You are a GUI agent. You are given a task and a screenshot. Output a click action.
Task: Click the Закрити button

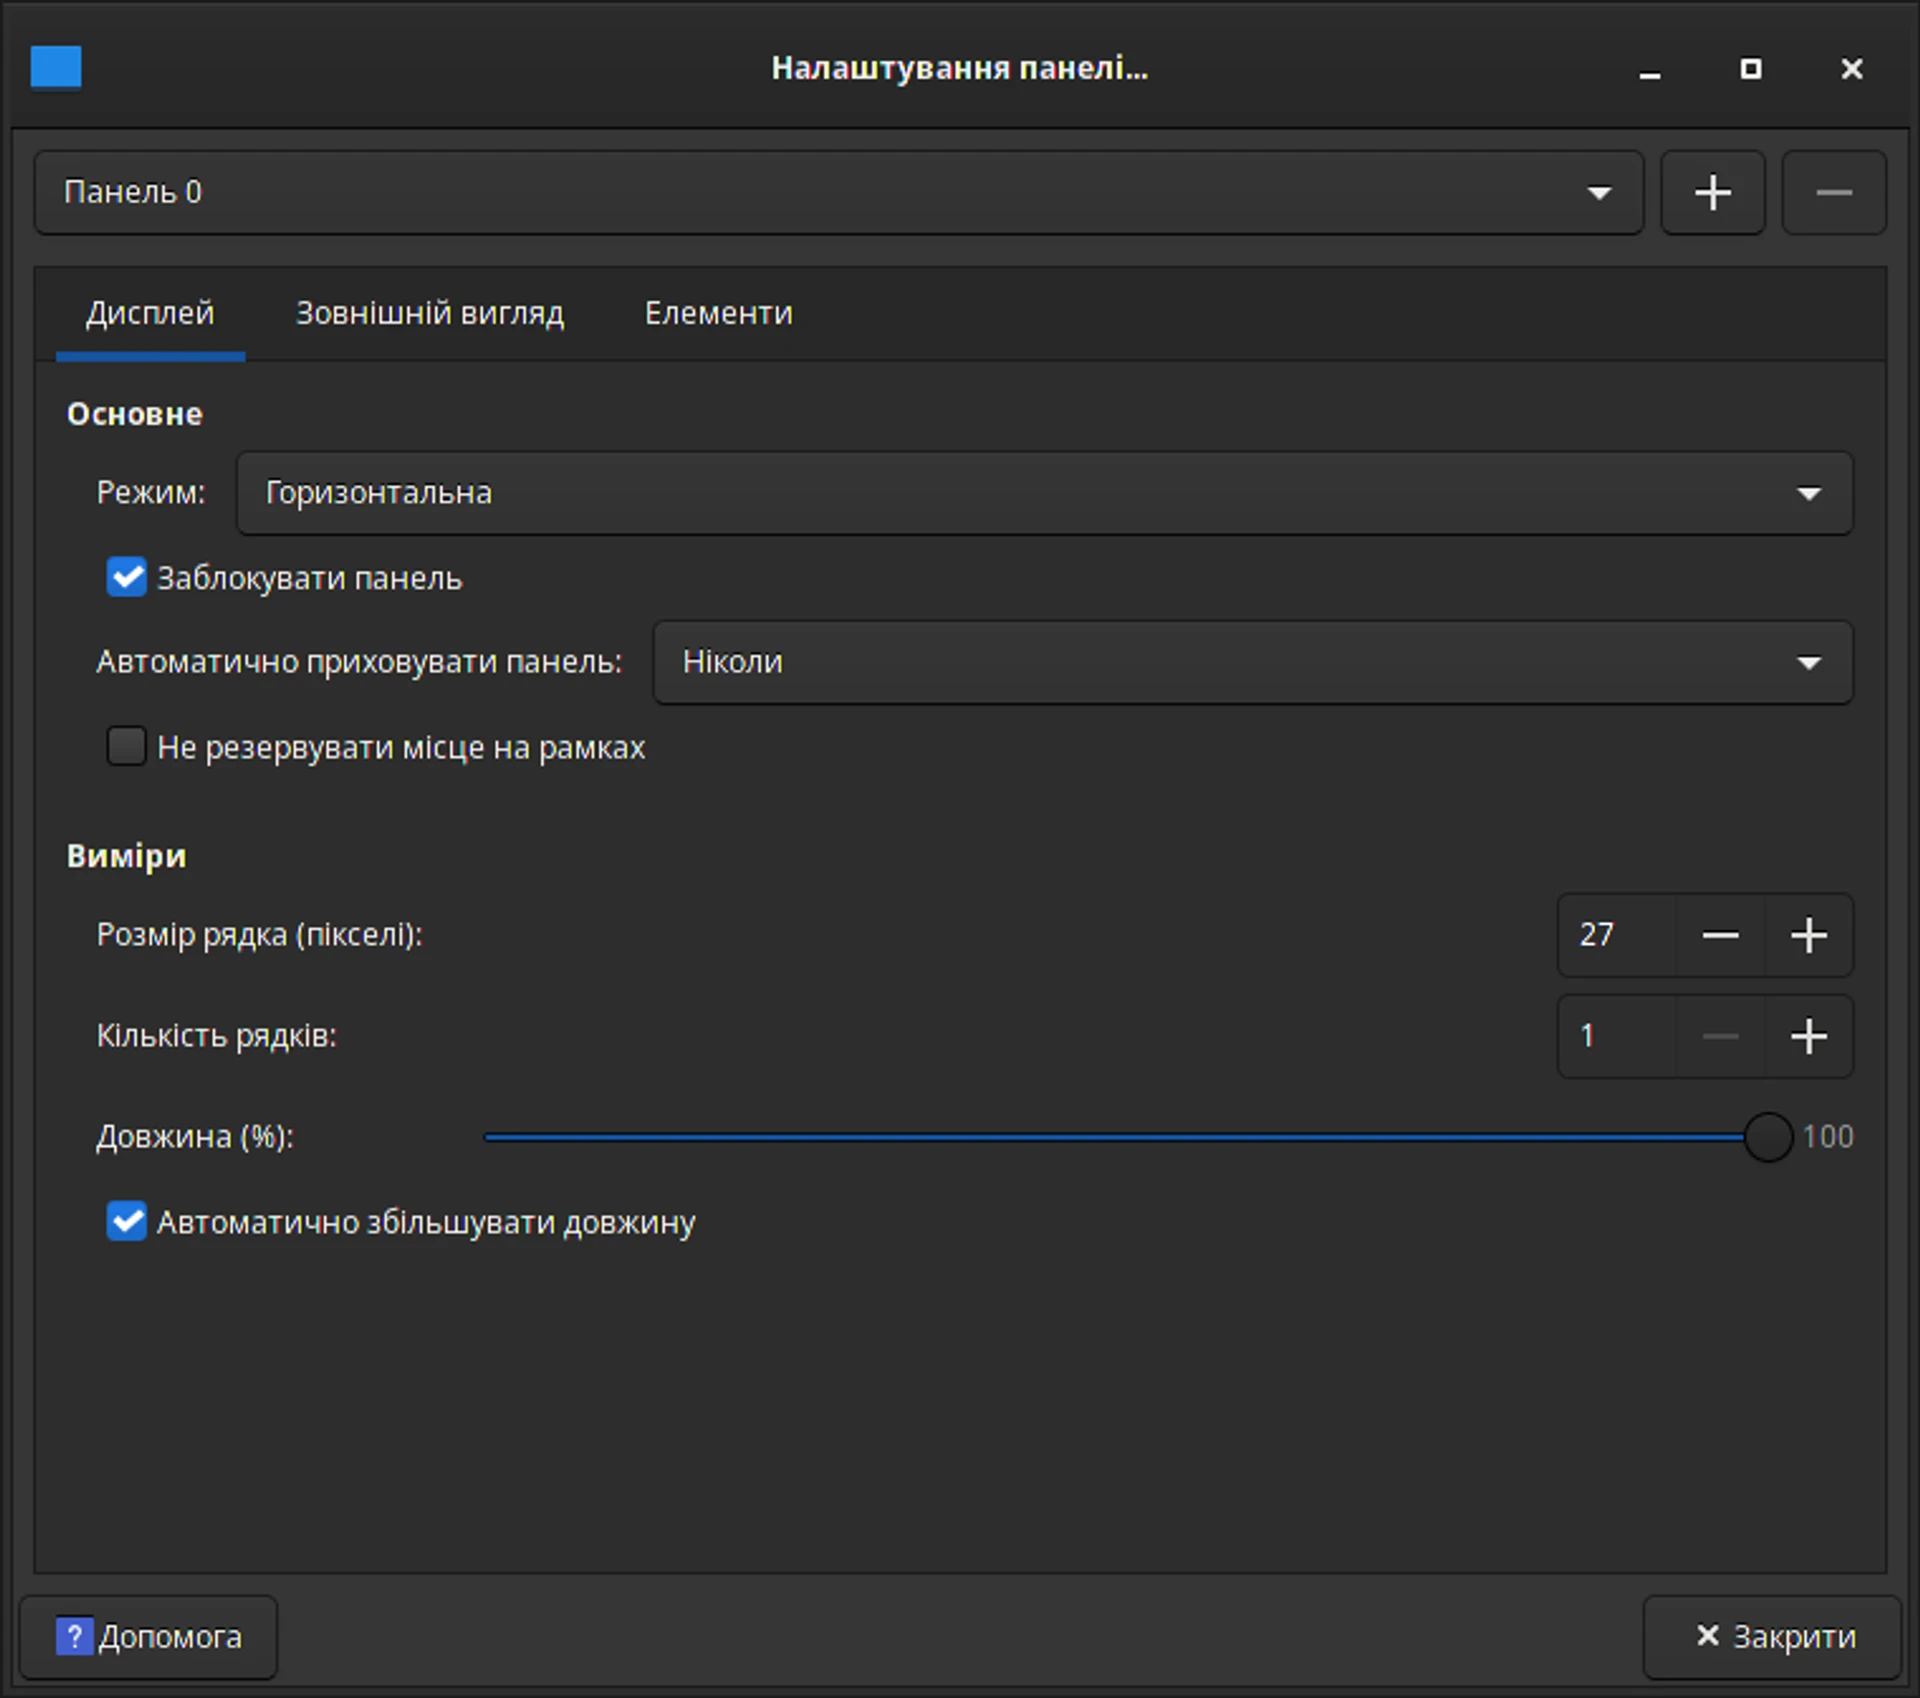click(1772, 1637)
